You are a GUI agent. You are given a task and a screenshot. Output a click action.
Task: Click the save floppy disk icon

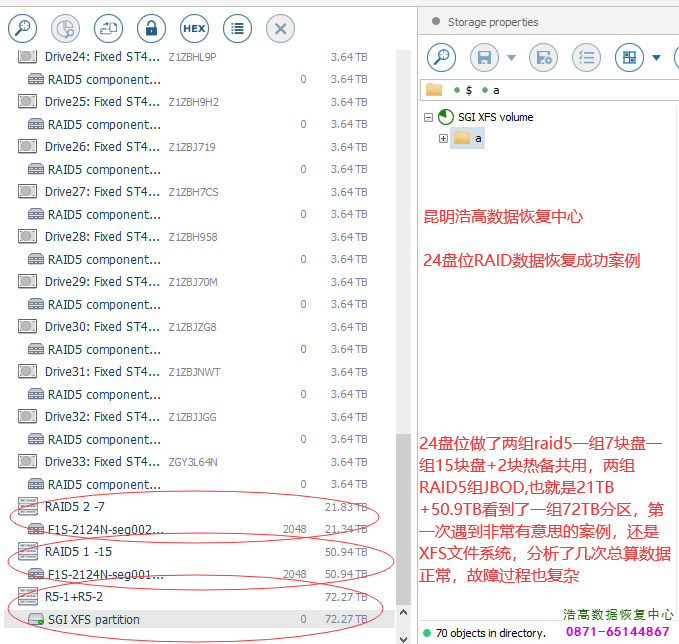pos(485,57)
